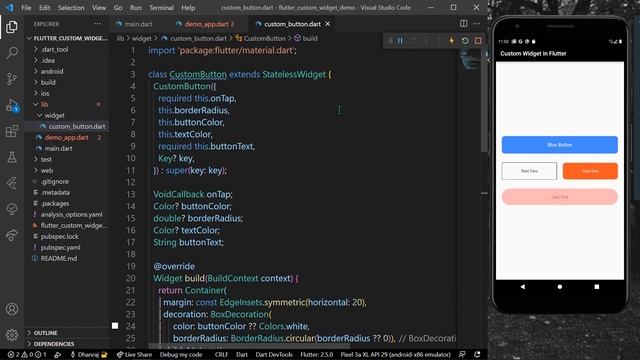Open the Explorer view in activity bar
The image size is (640, 360).
(12, 27)
